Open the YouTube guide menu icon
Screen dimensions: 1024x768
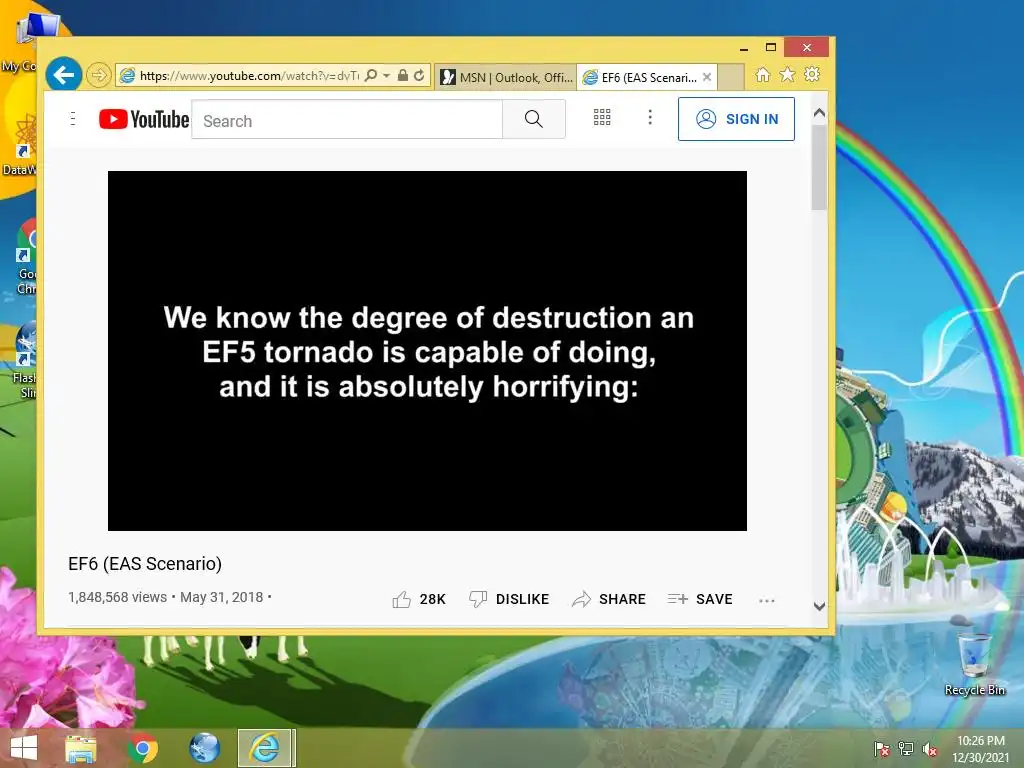(72, 118)
